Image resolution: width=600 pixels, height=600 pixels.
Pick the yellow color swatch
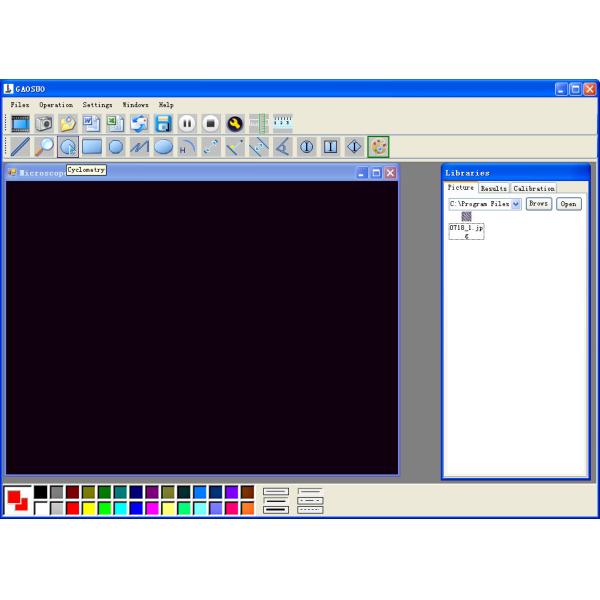pos(88,509)
